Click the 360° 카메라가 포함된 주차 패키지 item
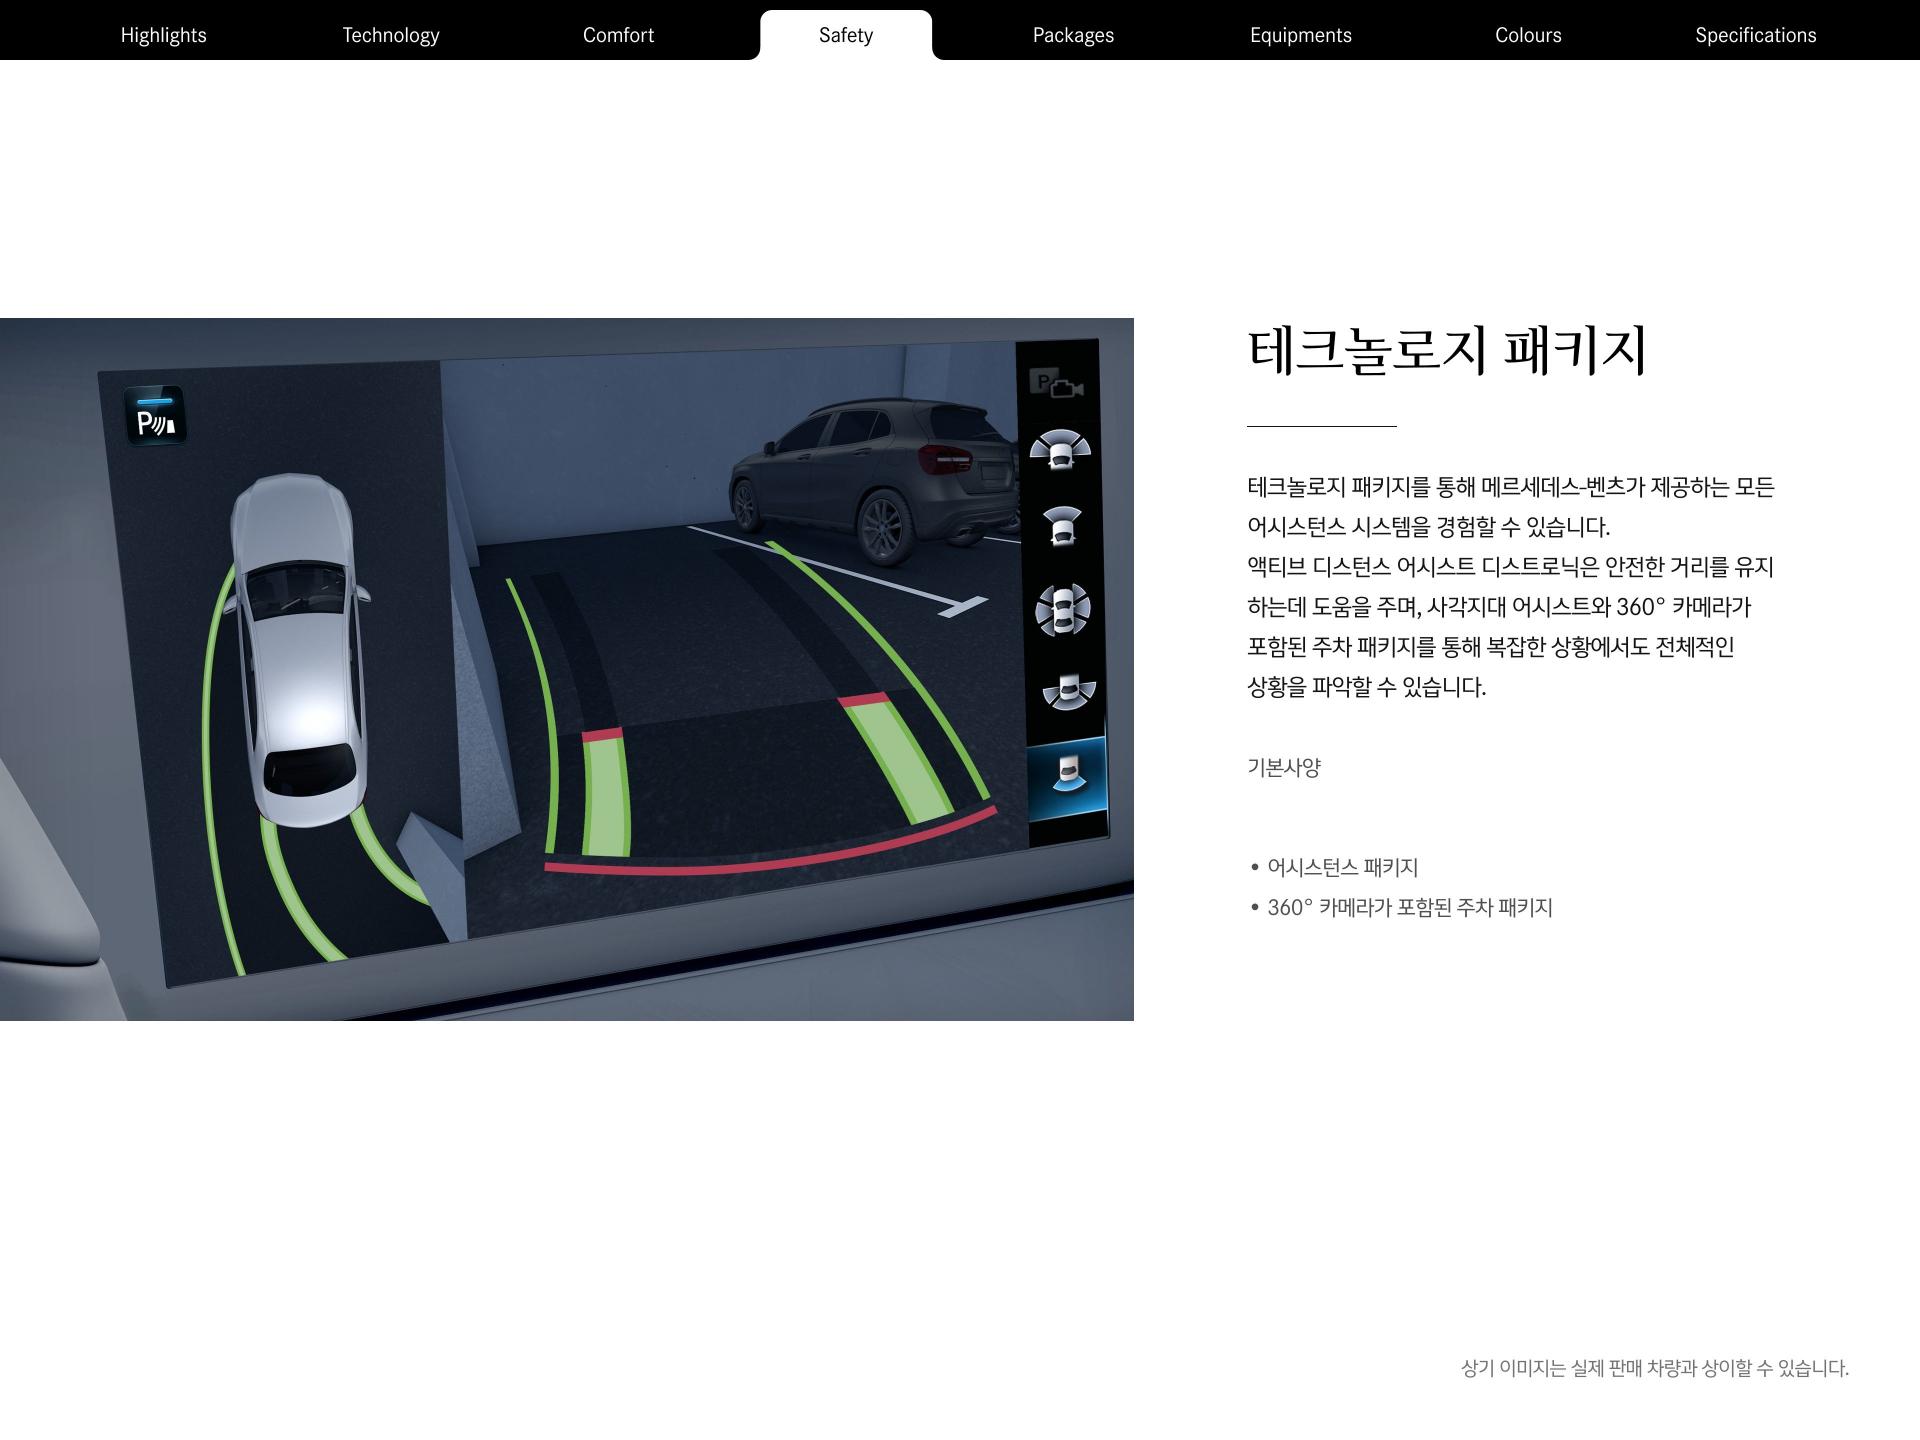This screenshot has width=1920, height=1440. 1409,907
